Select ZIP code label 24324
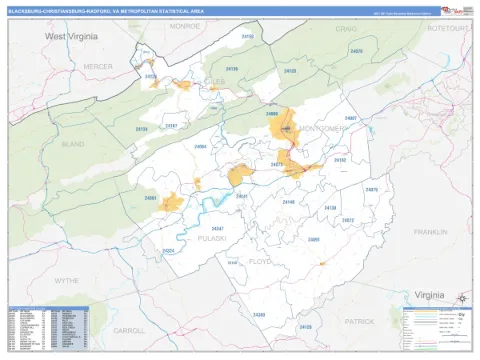Image resolution: width=480 pixels, height=360 pixels. pos(168,251)
